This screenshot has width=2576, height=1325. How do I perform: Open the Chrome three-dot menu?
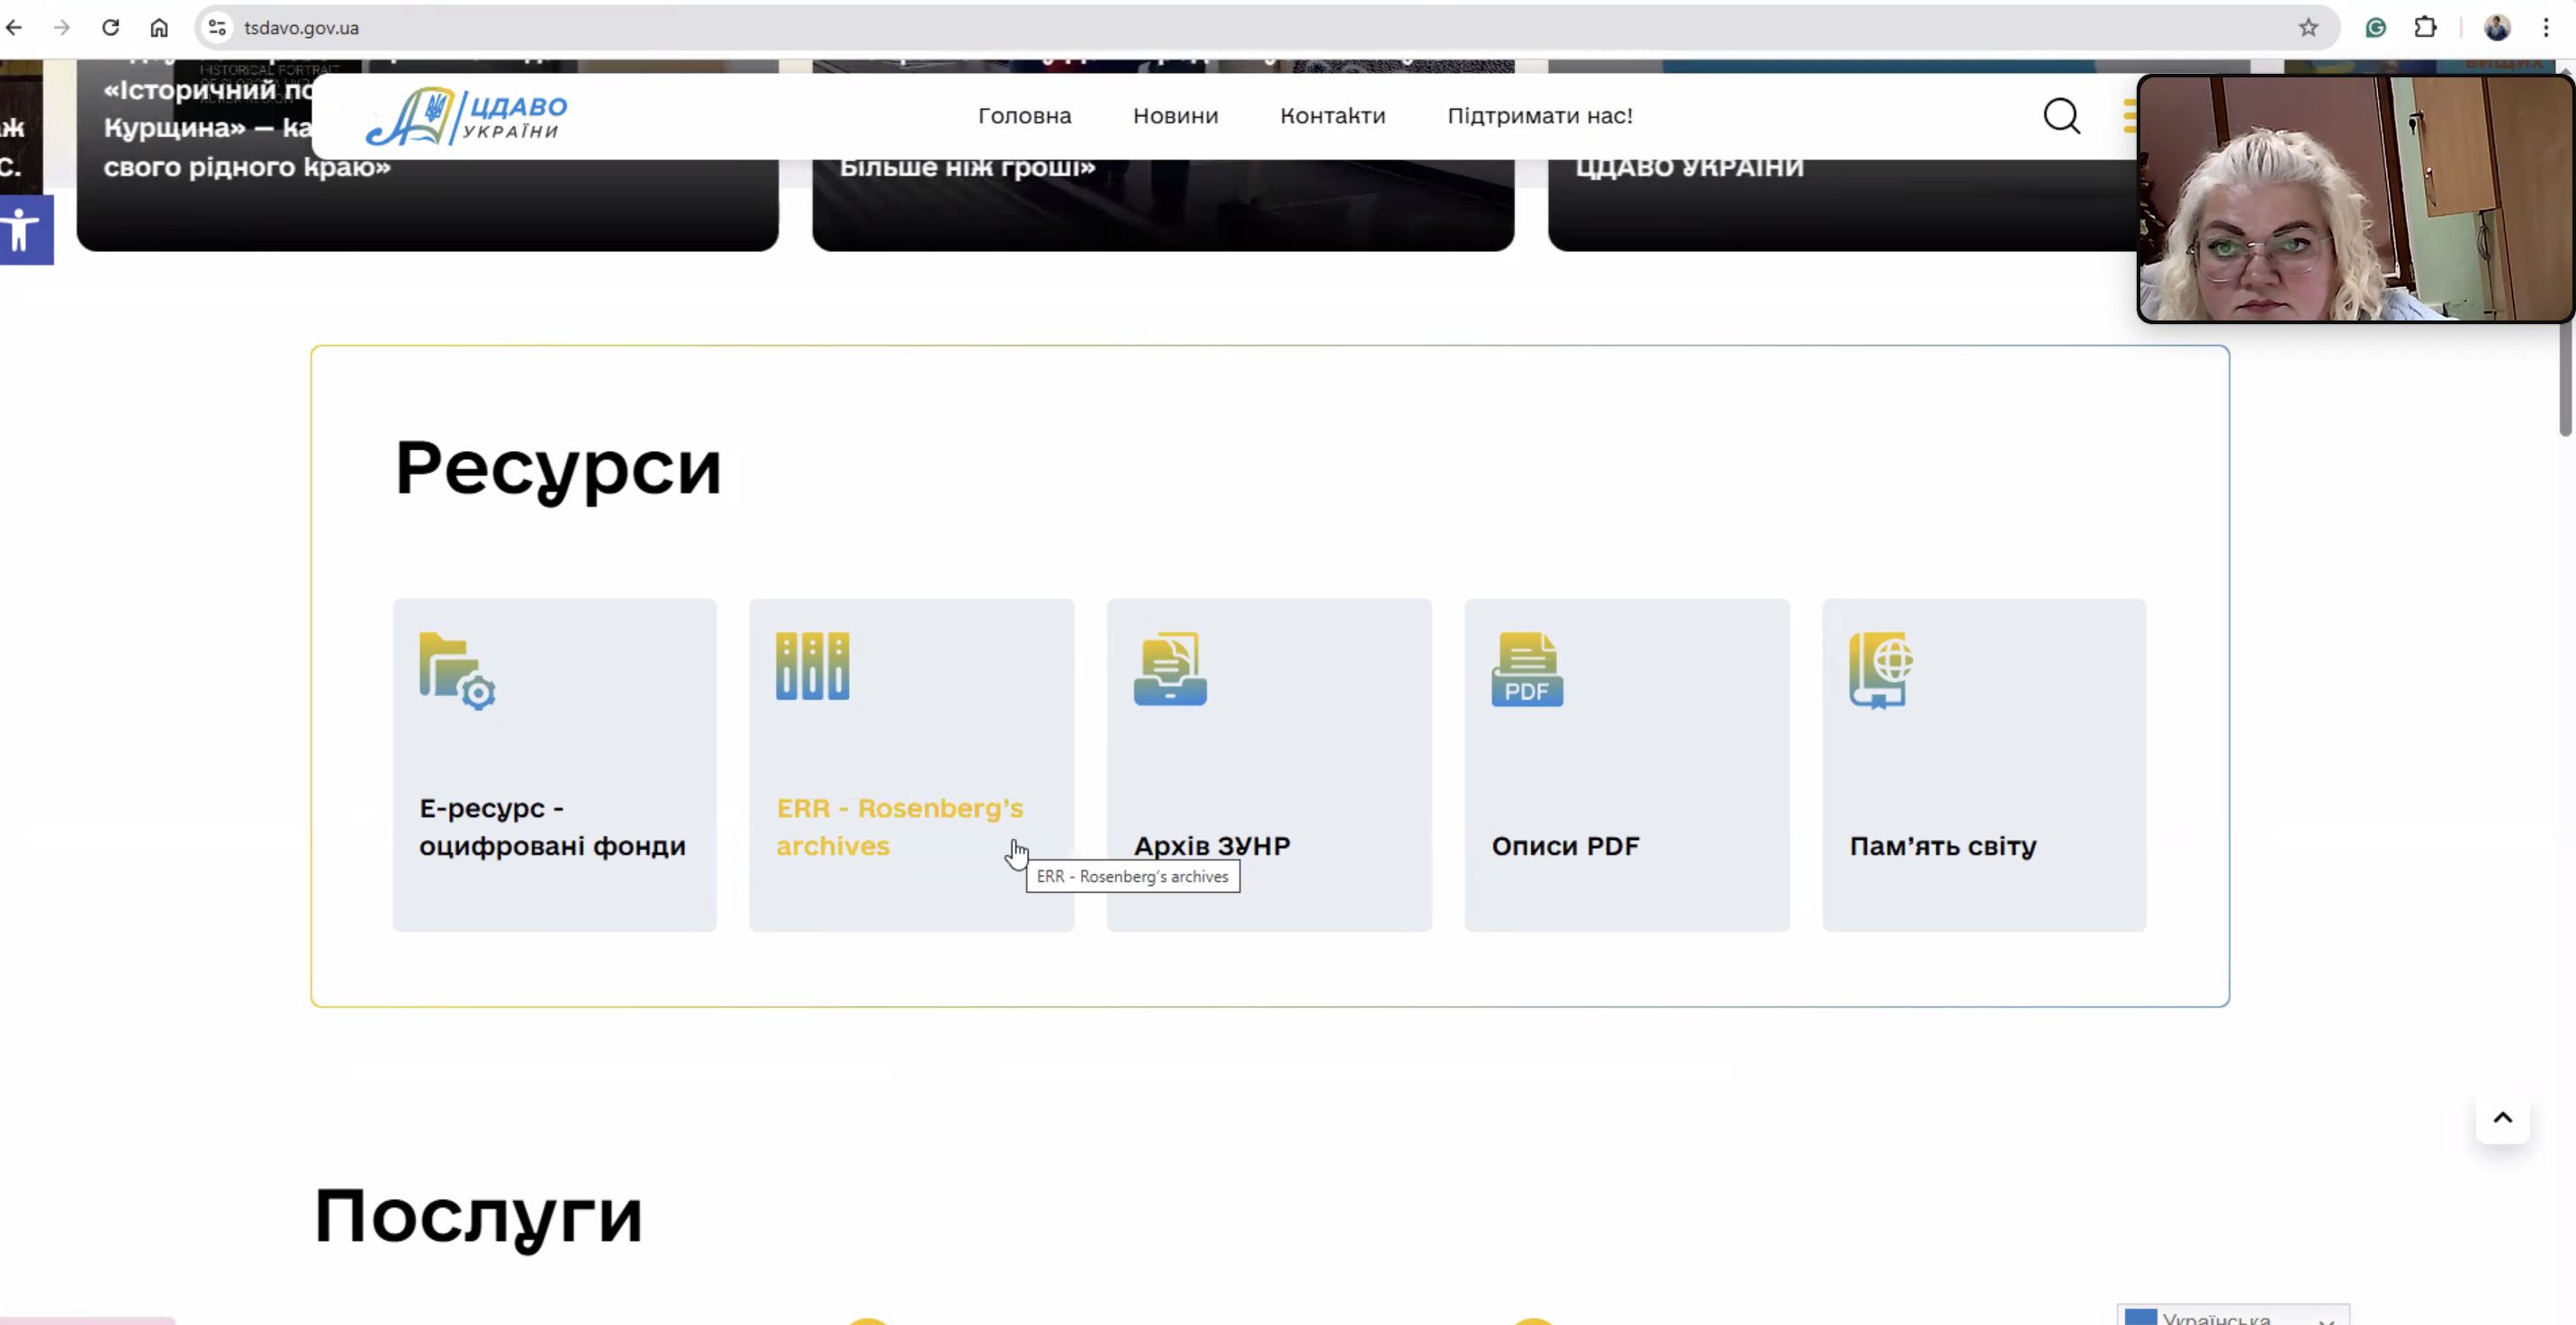tap(2546, 28)
